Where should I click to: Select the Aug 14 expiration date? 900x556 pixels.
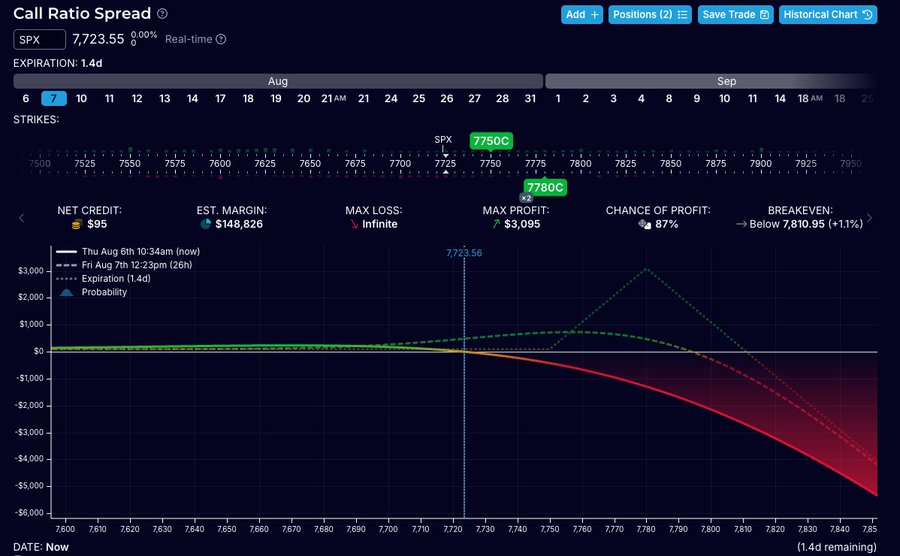pyautogui.click(x=192, y=99)
